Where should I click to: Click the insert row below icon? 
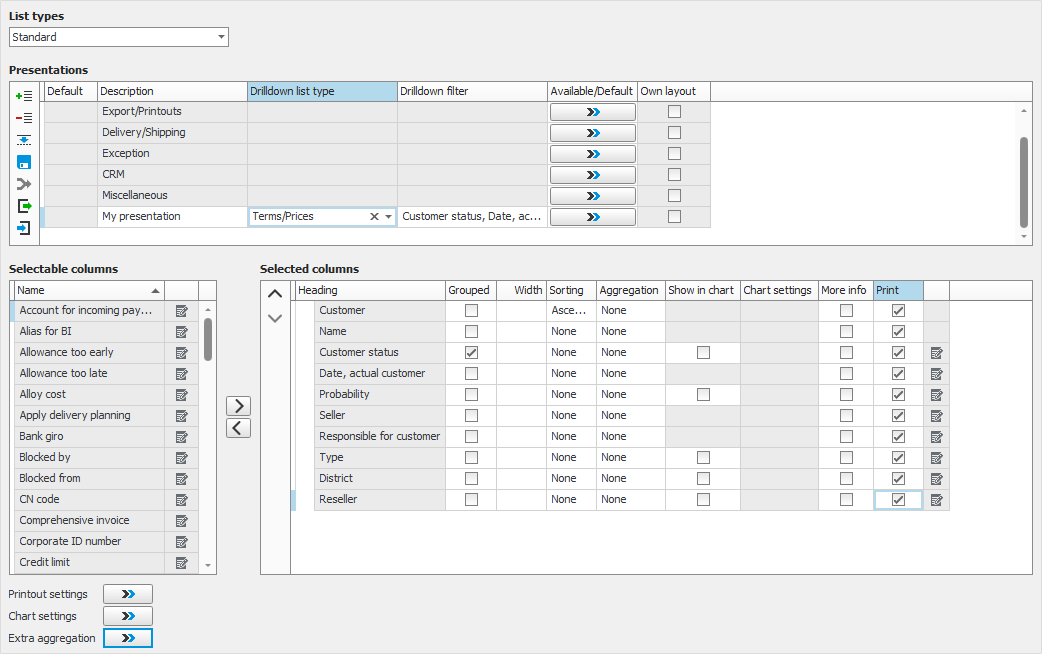click(24, 140)
